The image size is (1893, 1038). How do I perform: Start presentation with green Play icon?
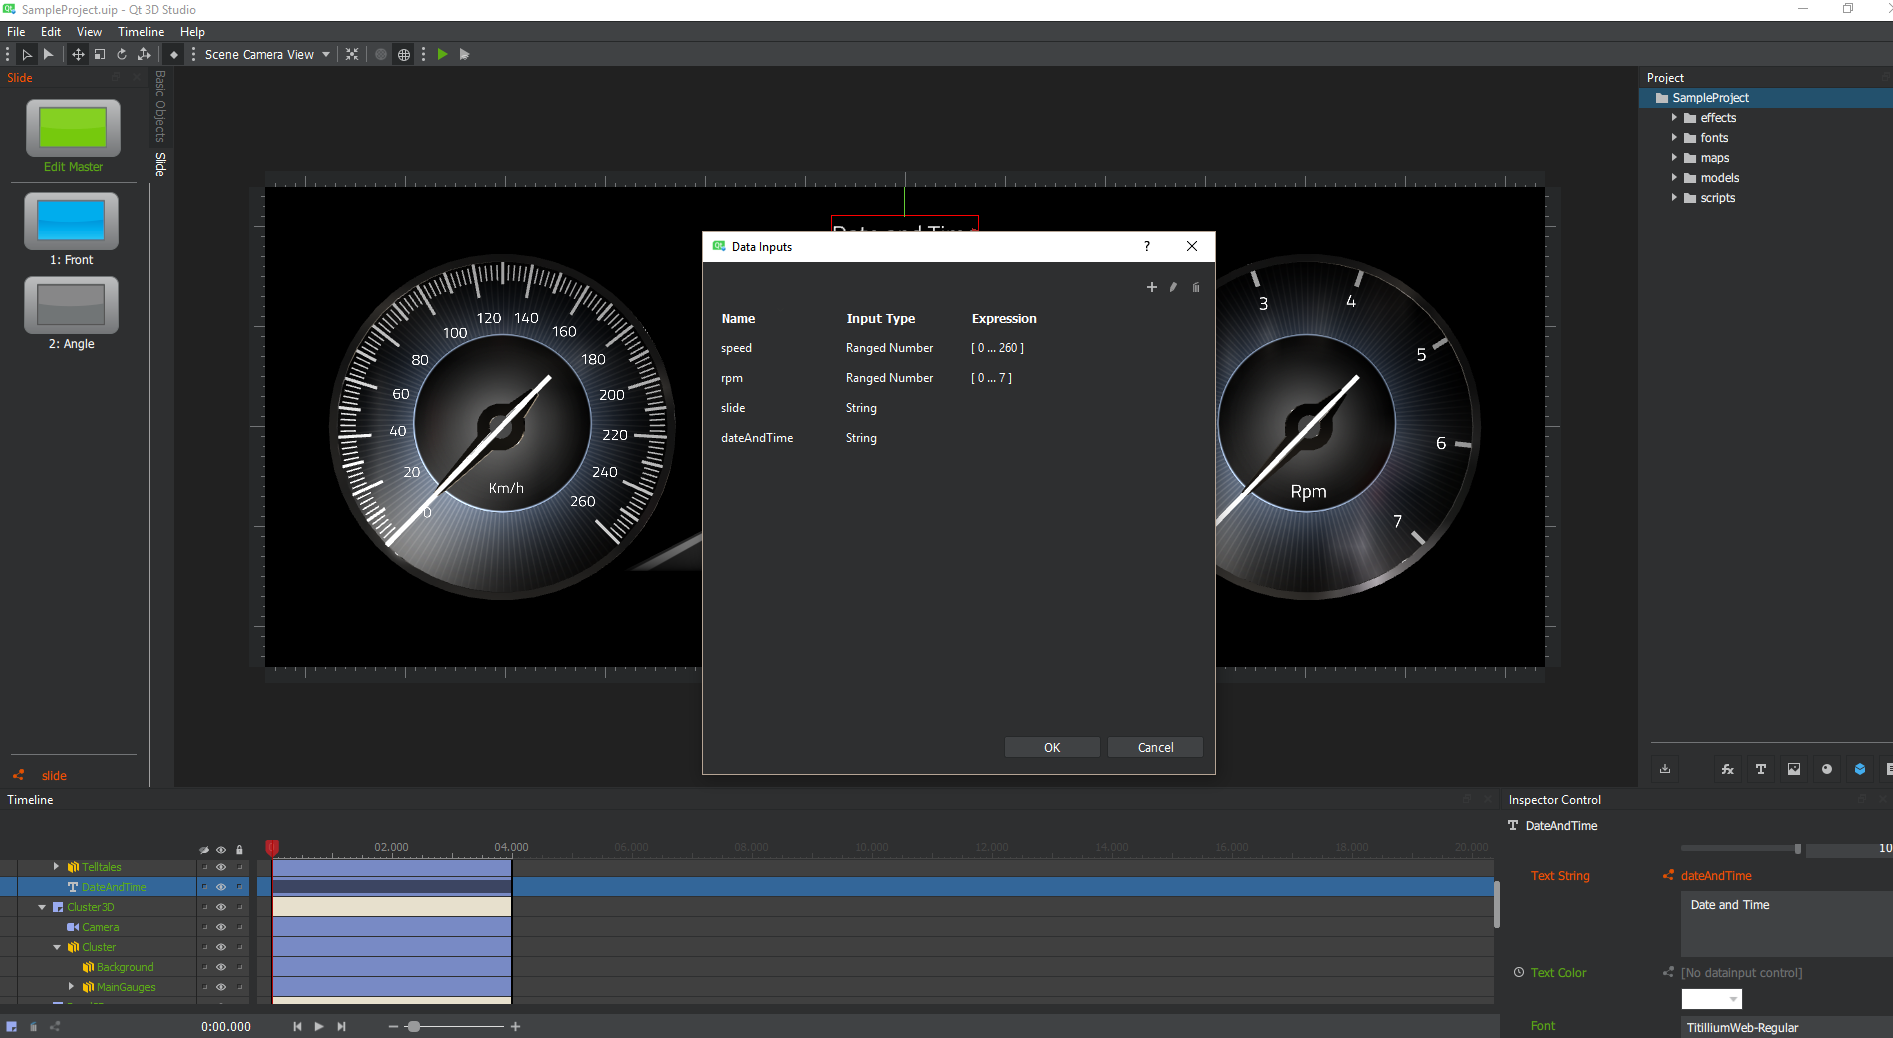pyautogui.click(x=442, y=55)
